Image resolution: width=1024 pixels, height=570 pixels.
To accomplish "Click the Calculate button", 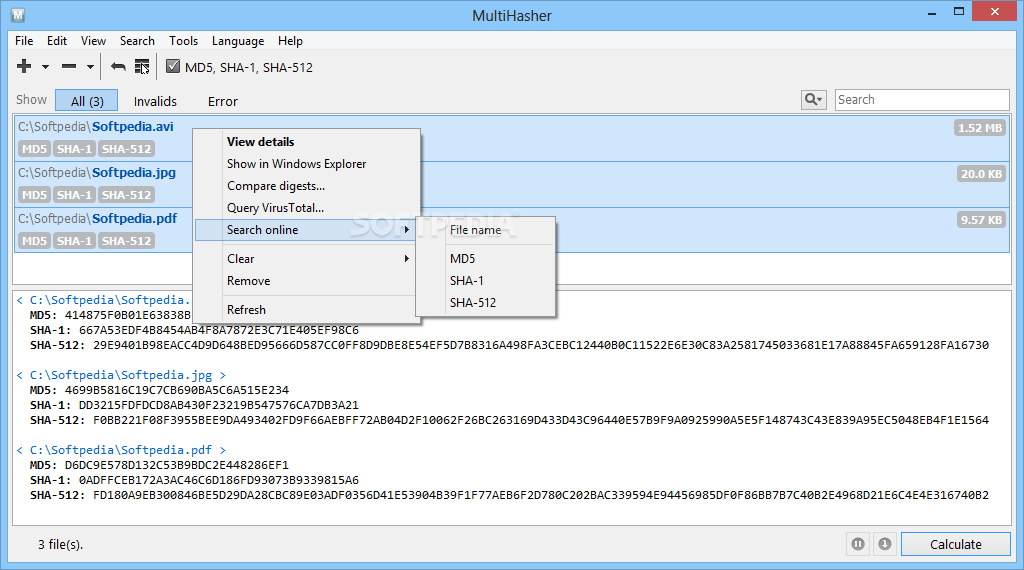I will [x=955, y=544].
